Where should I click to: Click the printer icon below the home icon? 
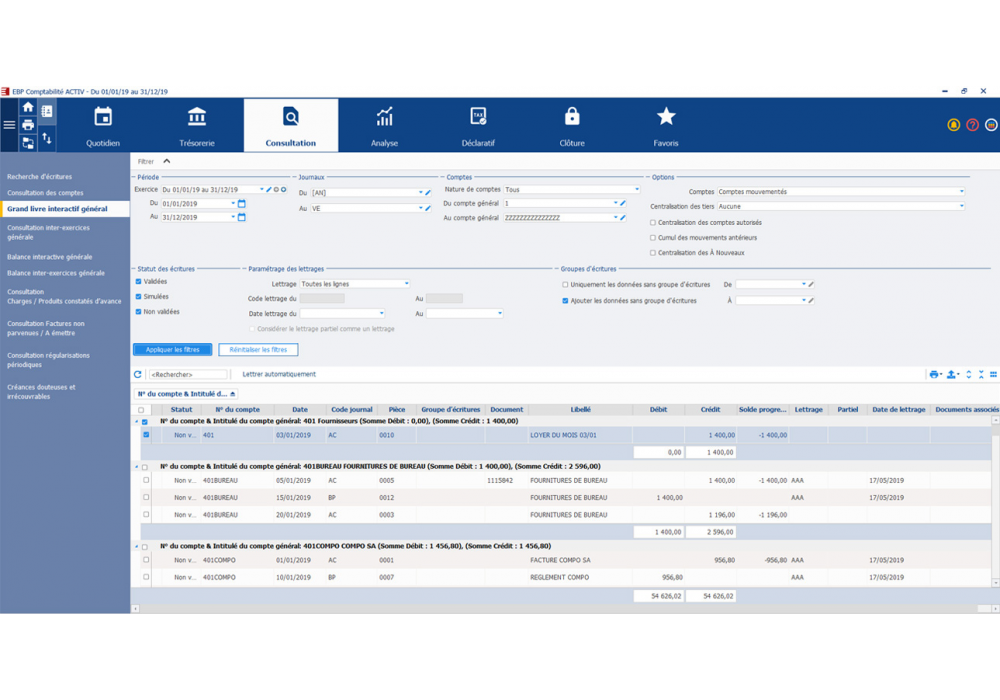(x=28, y=125)
